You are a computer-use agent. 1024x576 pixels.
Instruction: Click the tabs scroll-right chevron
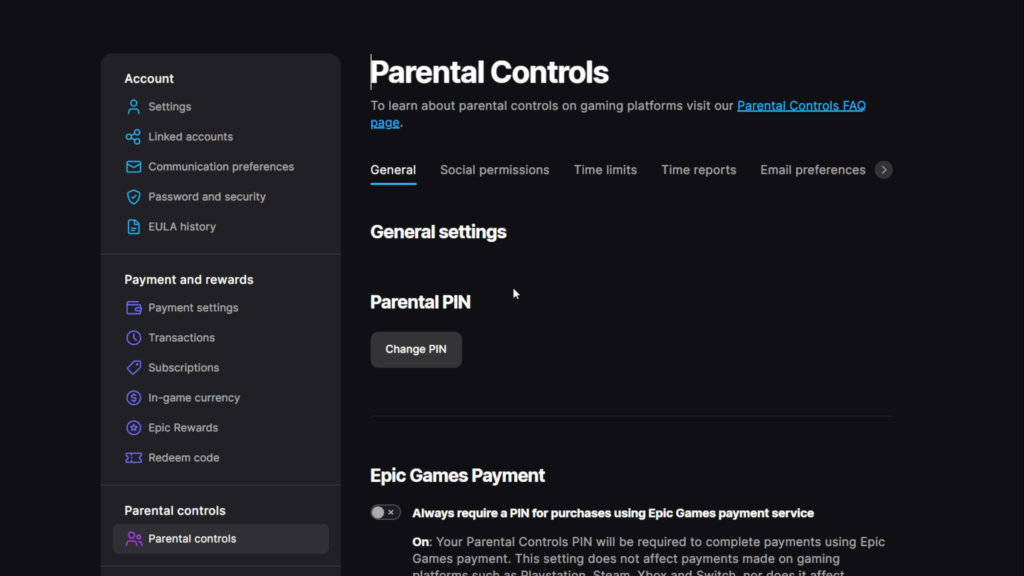tap(884, 170)
